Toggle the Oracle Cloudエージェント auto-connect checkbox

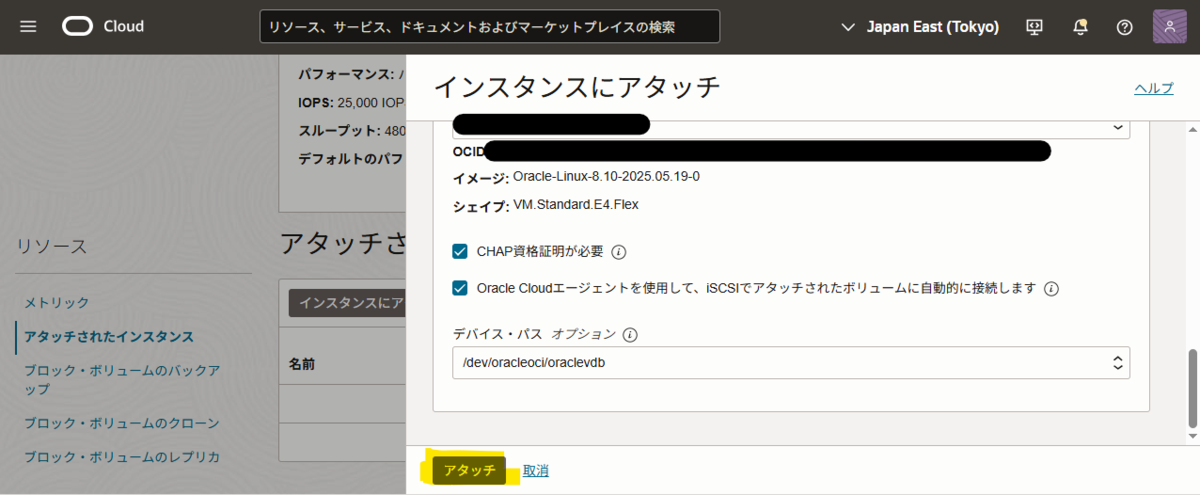point(460,288)
